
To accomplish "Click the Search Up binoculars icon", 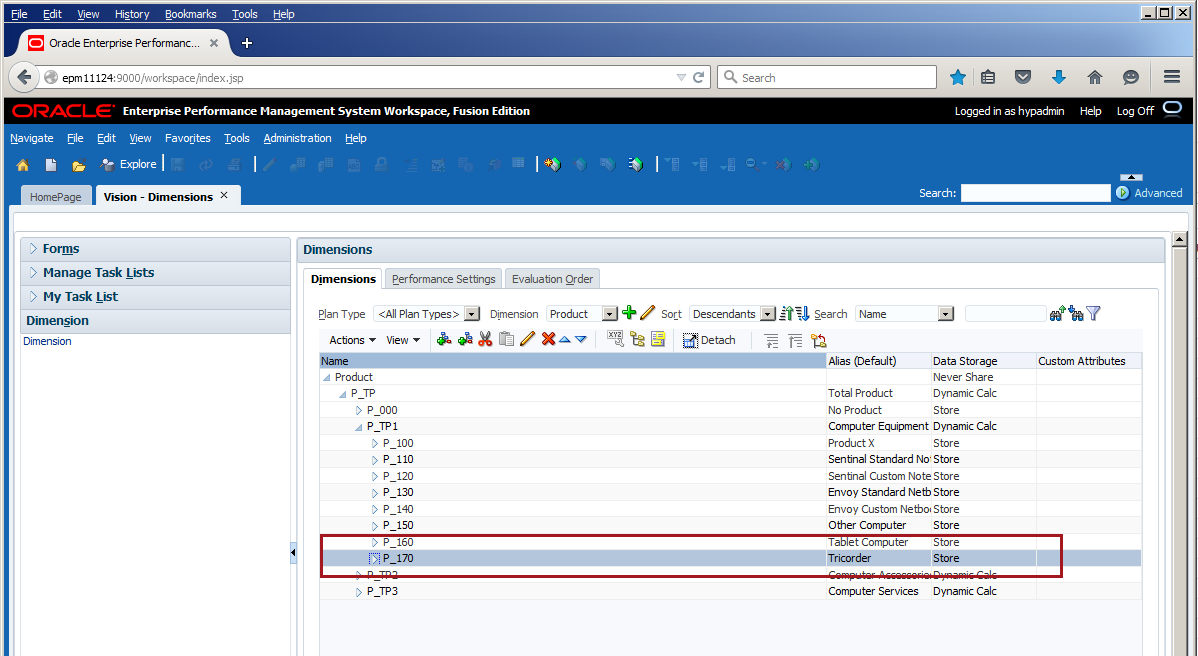I will click(1057, 313).
